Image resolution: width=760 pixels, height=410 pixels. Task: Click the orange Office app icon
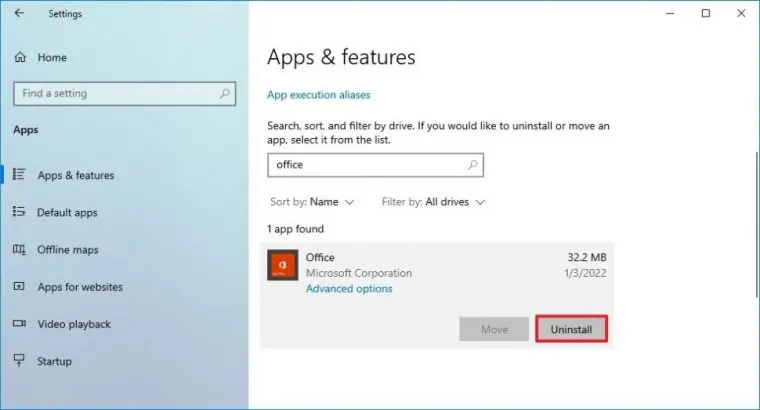click(x=281, y=264)
